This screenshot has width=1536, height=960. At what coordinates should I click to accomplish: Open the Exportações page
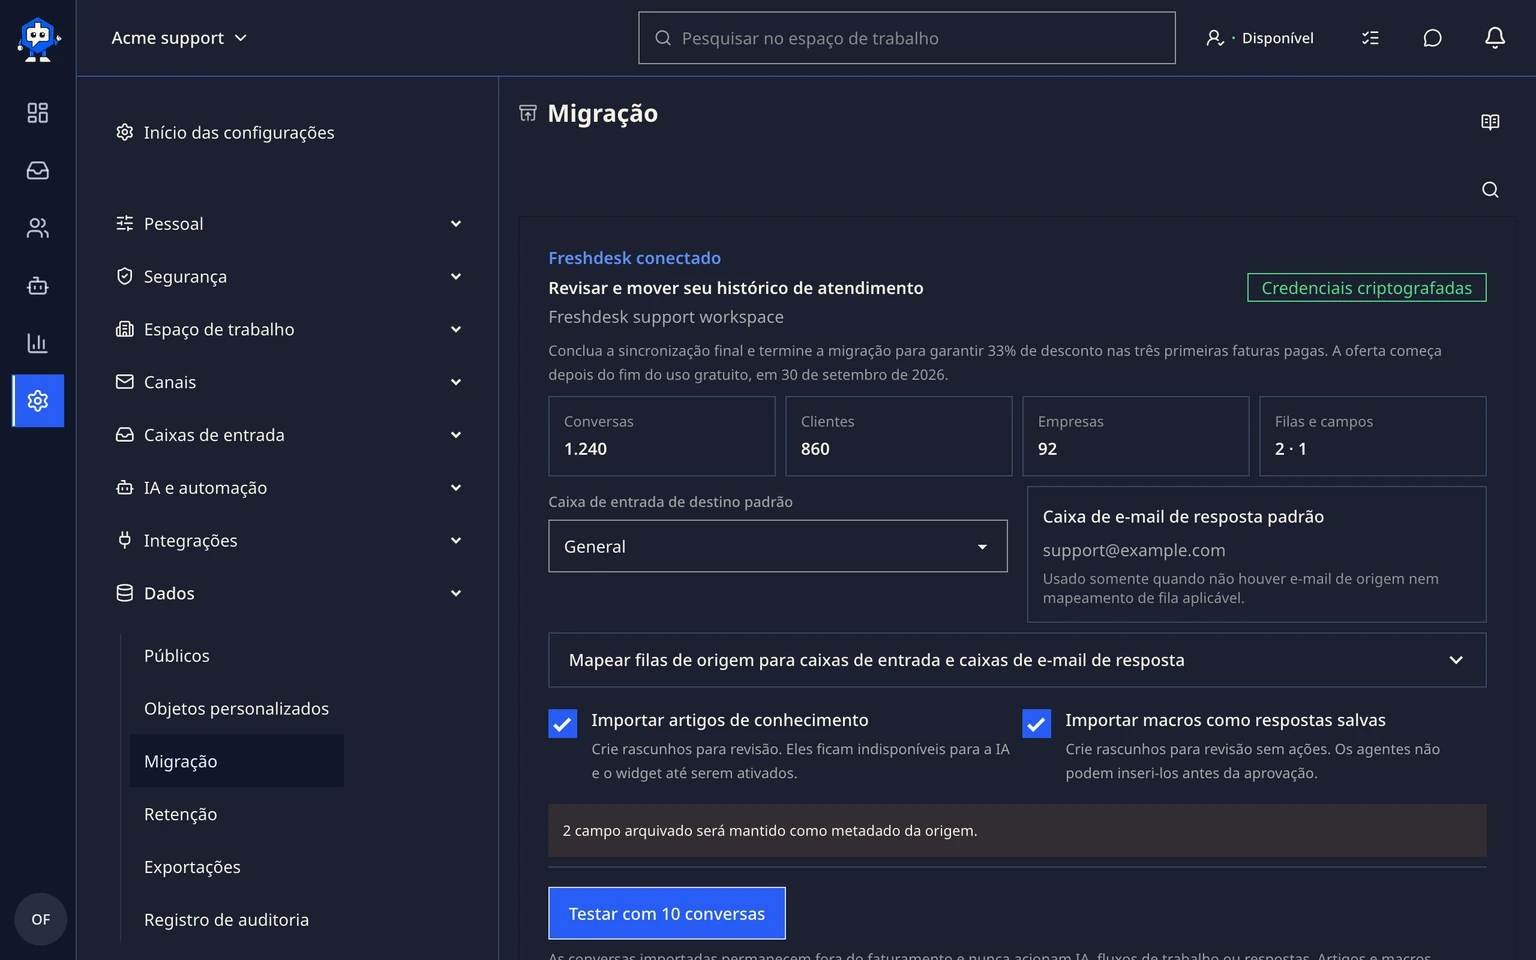tap(193, 867)
